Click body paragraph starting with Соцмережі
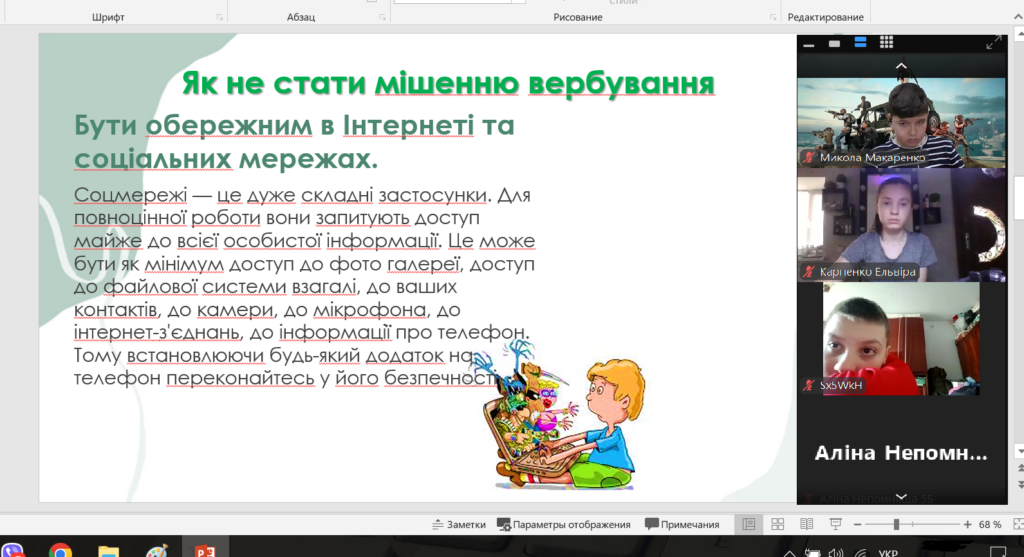This screenshot has height=557, width=1024. [304, 286]
